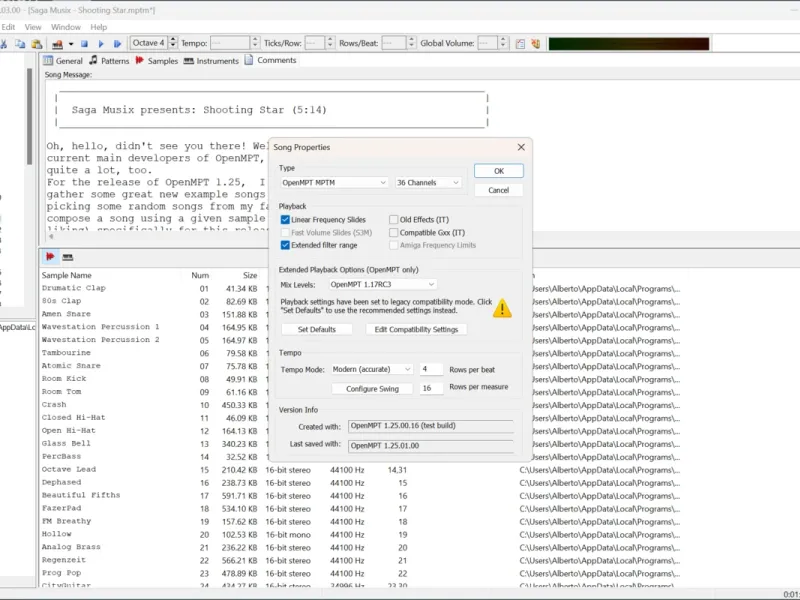Switch to the Samples tab

[156, 61]
